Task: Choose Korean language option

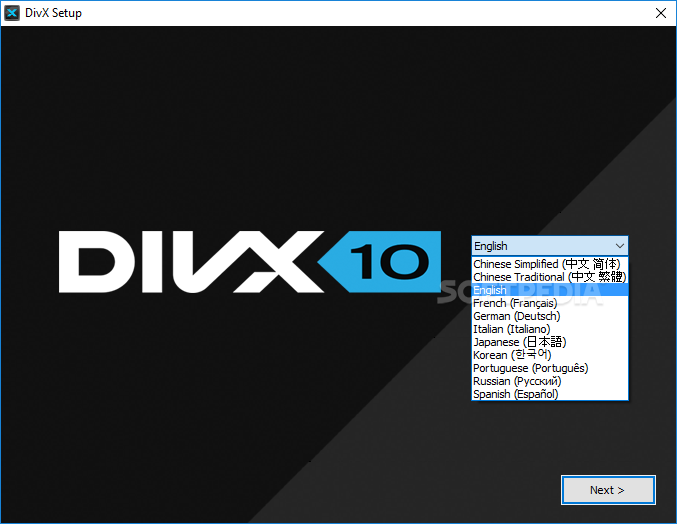Action: (550, 355)
